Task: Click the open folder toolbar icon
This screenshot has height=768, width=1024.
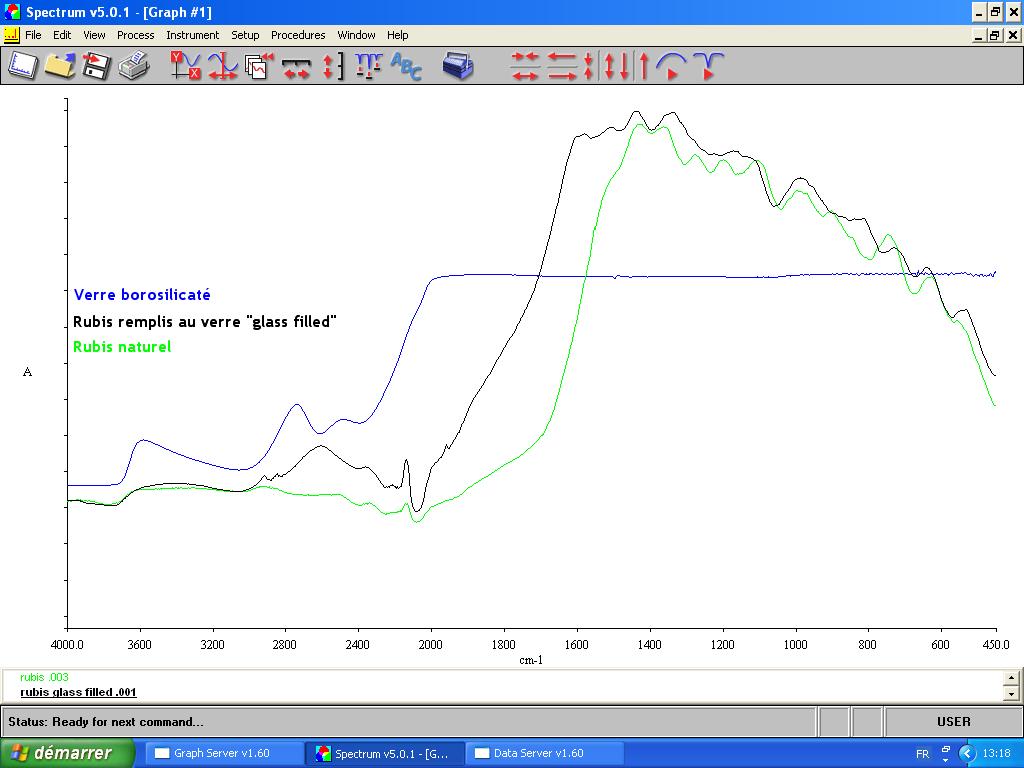Action: pyautogui.click(x=59, y=66)
